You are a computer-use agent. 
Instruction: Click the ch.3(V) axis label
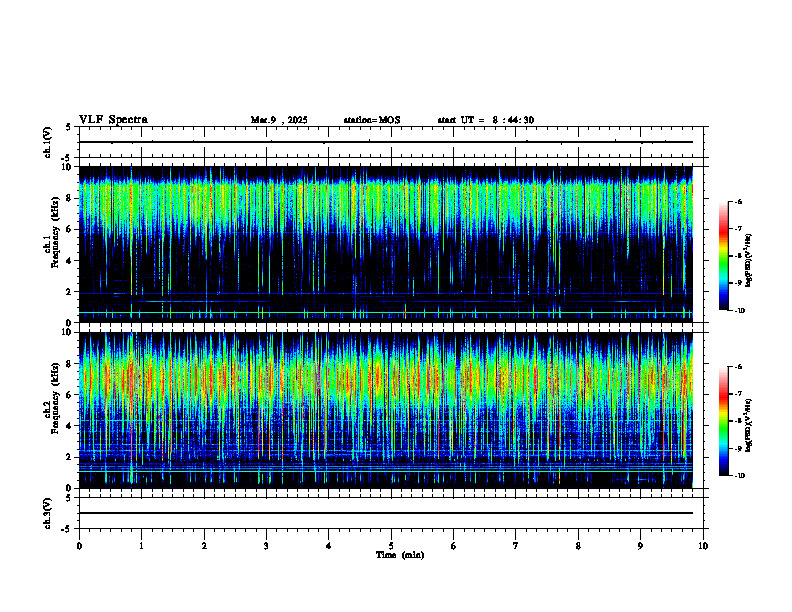tap(47, 513)
